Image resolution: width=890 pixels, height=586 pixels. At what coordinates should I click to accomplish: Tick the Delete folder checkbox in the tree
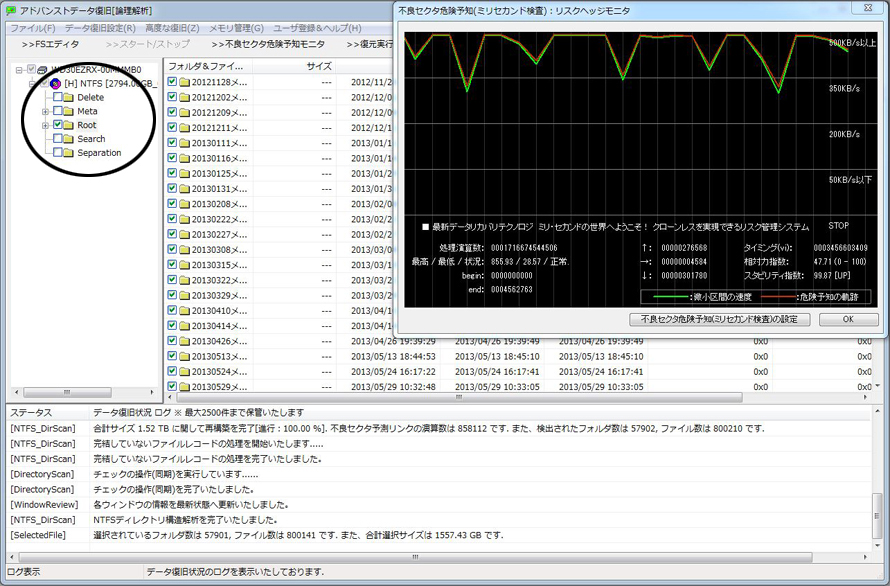58,97
